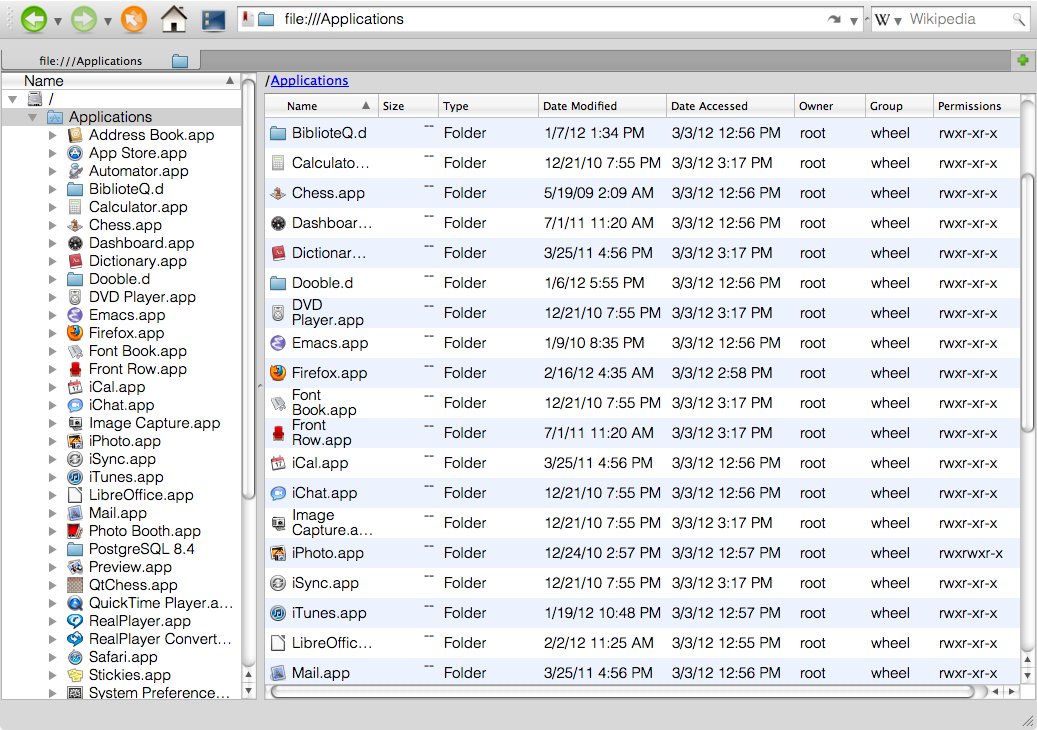Click the Stickies.app icon in the sidebar

(75, 675)
